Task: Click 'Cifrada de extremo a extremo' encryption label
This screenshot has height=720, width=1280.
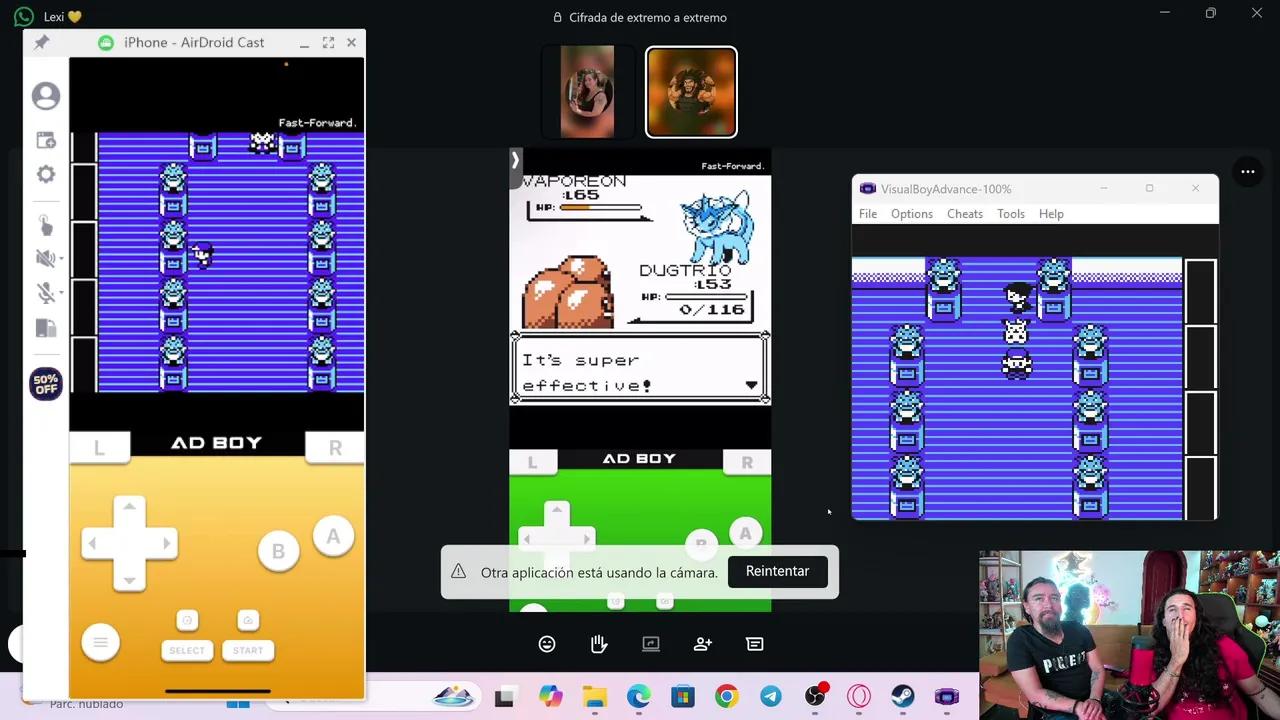Action: click(648, 17)
